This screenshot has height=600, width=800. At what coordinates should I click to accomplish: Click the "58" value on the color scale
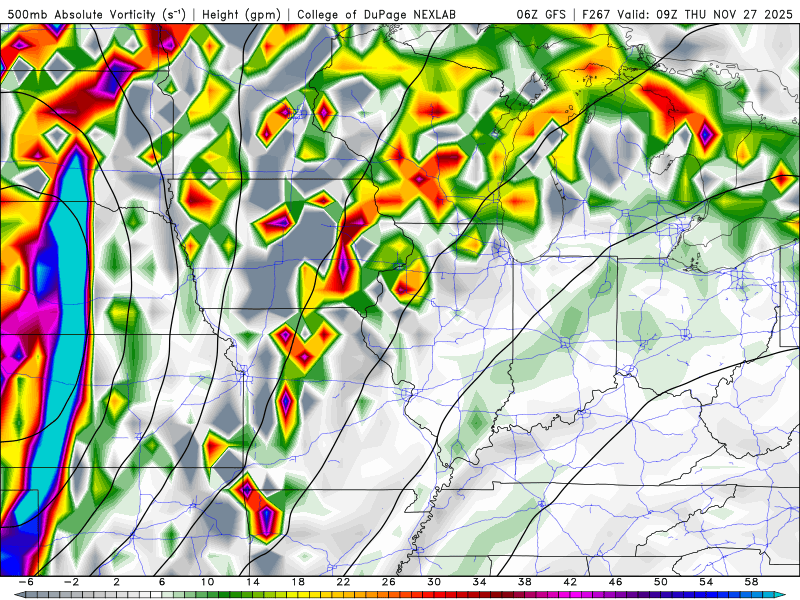(751, 582)
